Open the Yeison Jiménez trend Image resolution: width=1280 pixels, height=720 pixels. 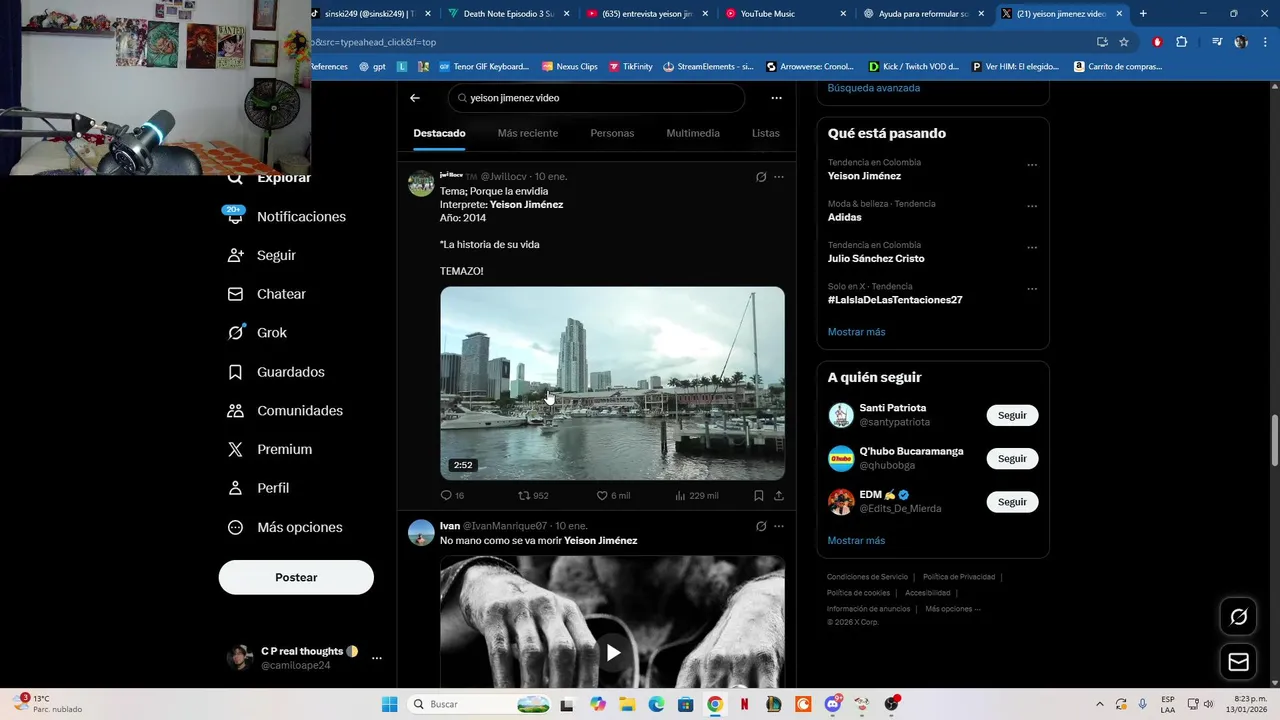pyautogui.click(x=864, y=176)
